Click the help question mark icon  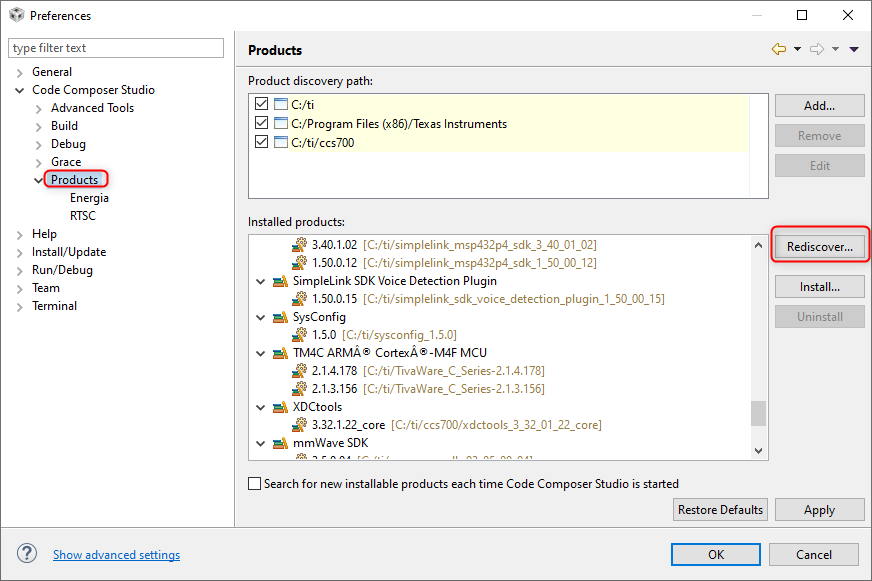coord(27,553)
